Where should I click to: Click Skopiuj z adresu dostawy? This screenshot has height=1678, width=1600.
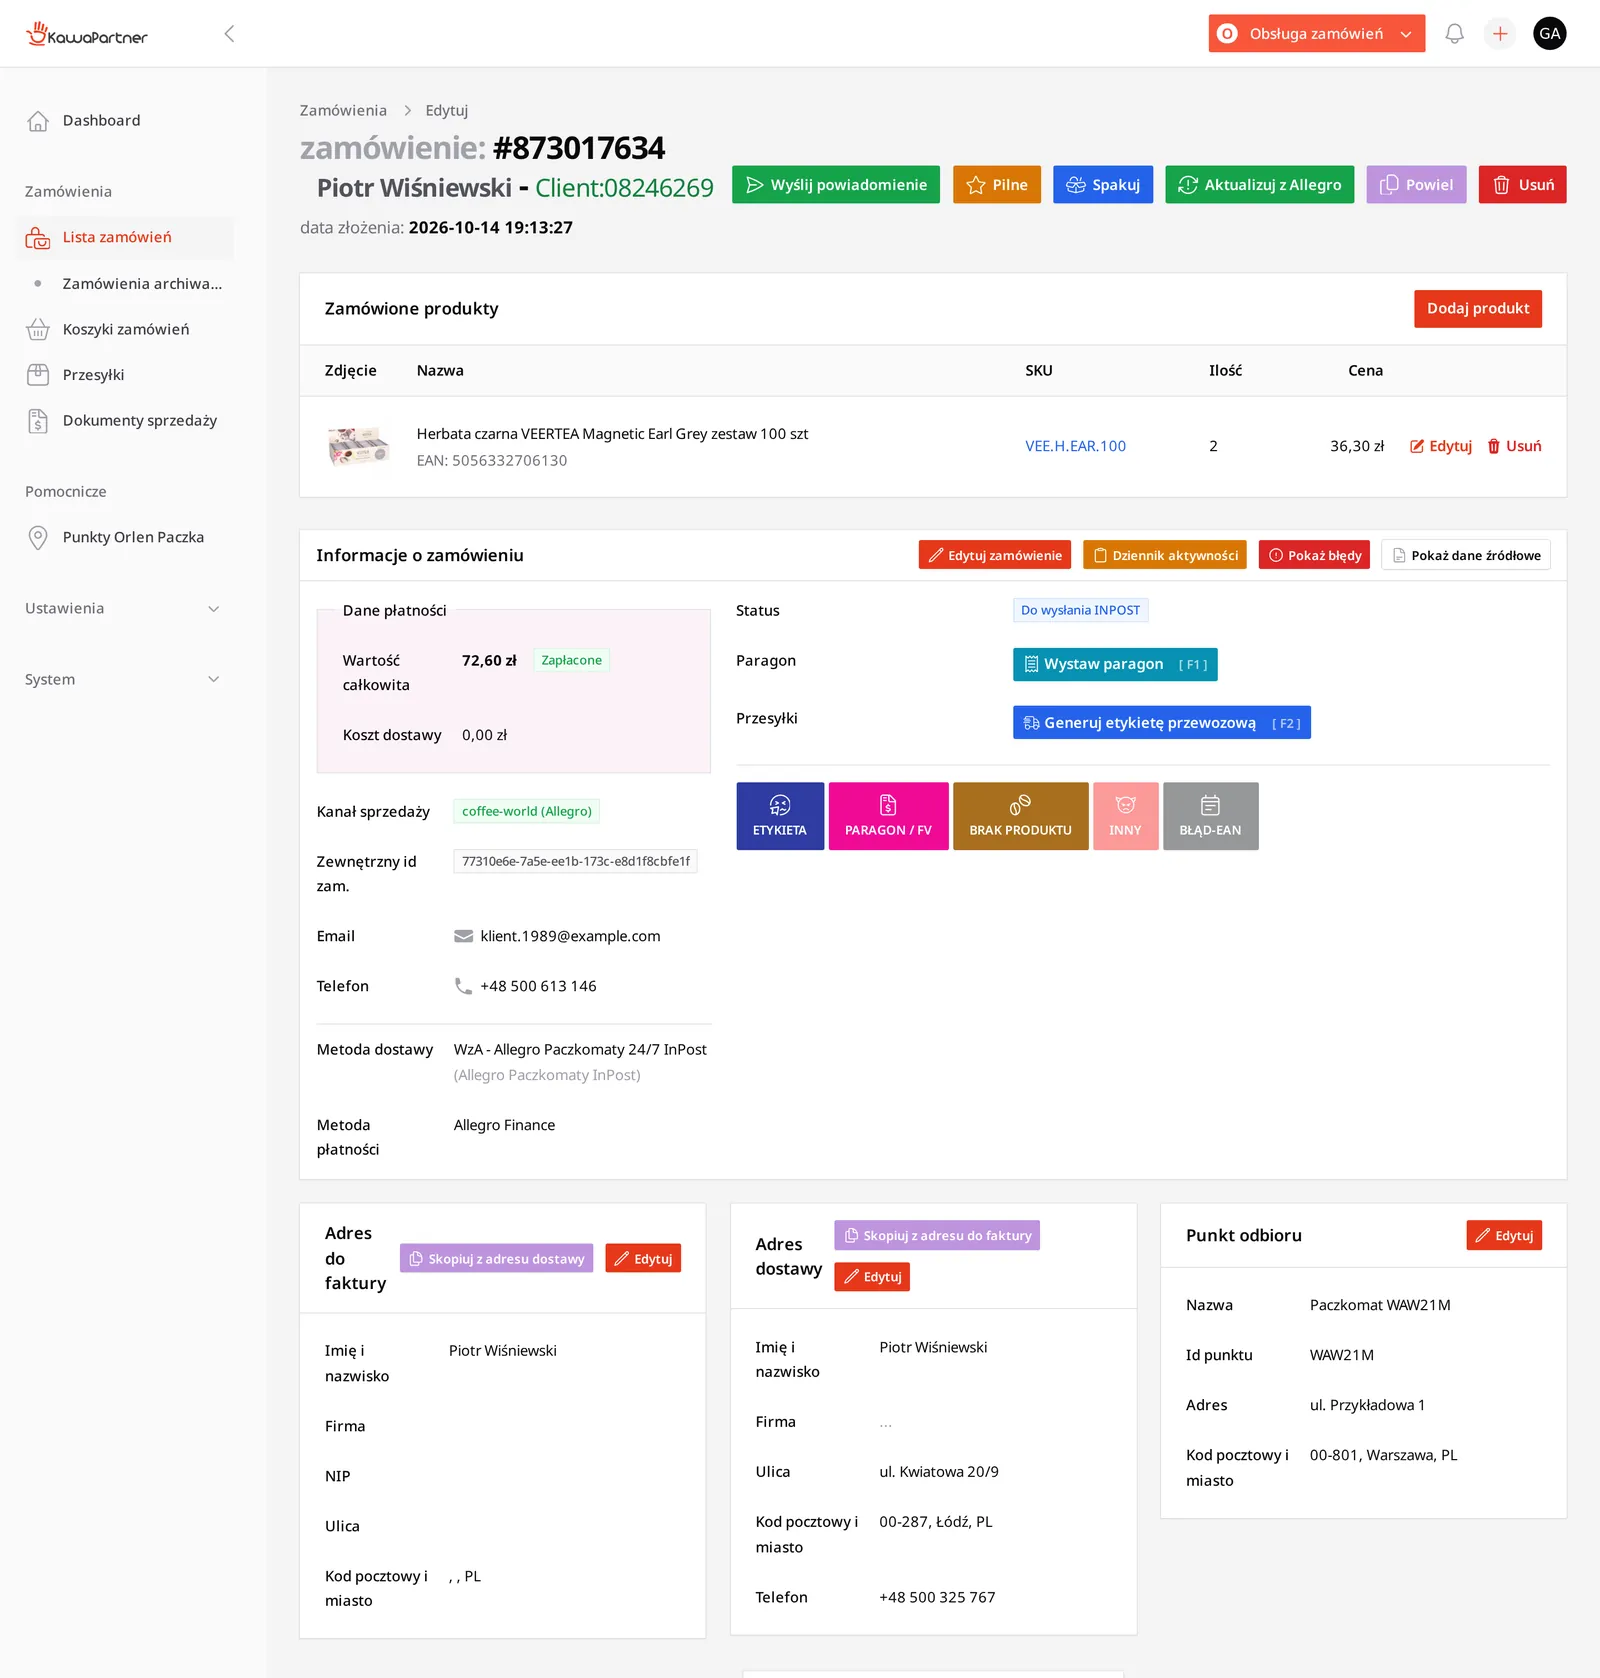[496, 1258]
